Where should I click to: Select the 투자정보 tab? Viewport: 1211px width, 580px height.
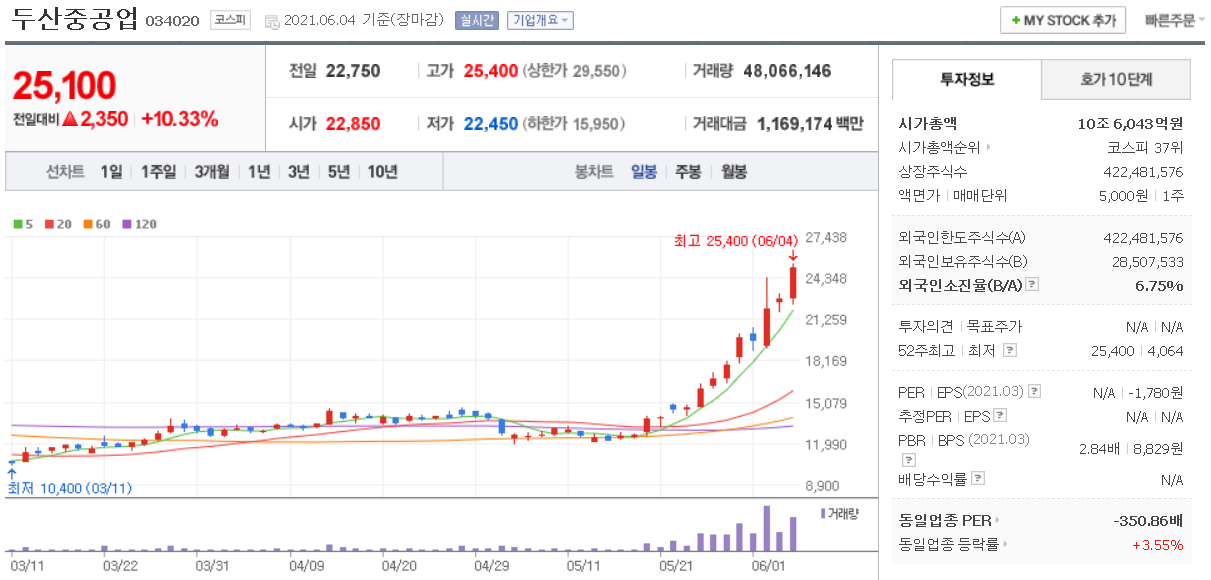967,79
